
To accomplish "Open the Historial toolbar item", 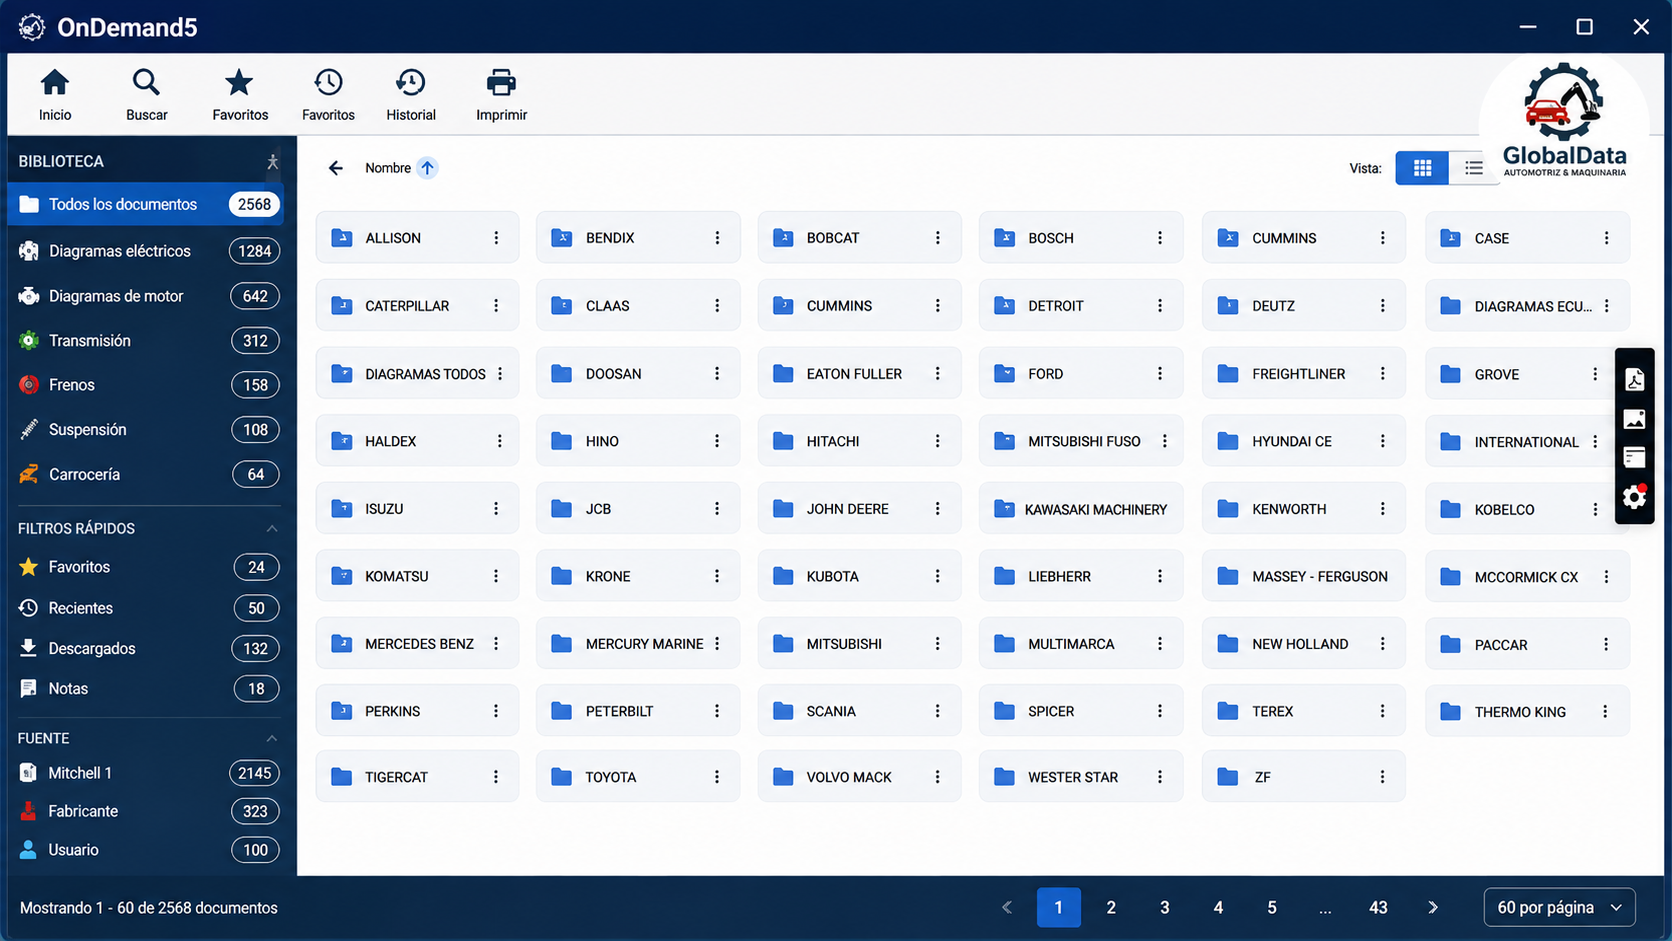I will pyautogui.click(x=411, y=95).
